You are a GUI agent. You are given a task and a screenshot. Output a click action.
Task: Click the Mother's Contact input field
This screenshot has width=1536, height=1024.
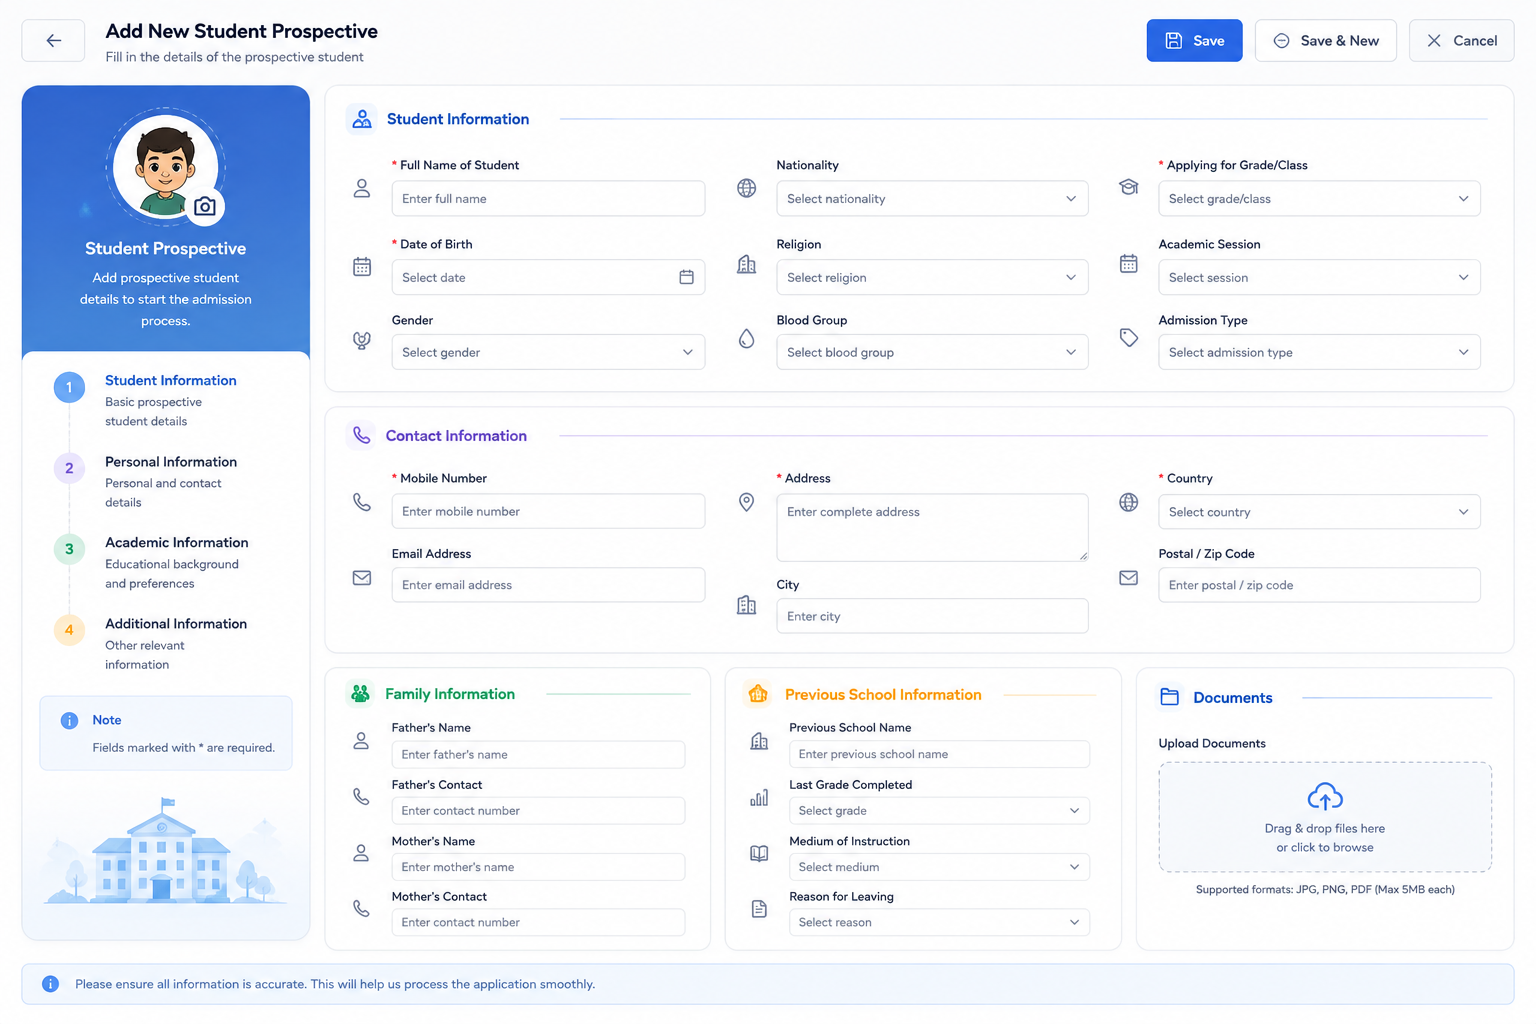click(538, 922)
